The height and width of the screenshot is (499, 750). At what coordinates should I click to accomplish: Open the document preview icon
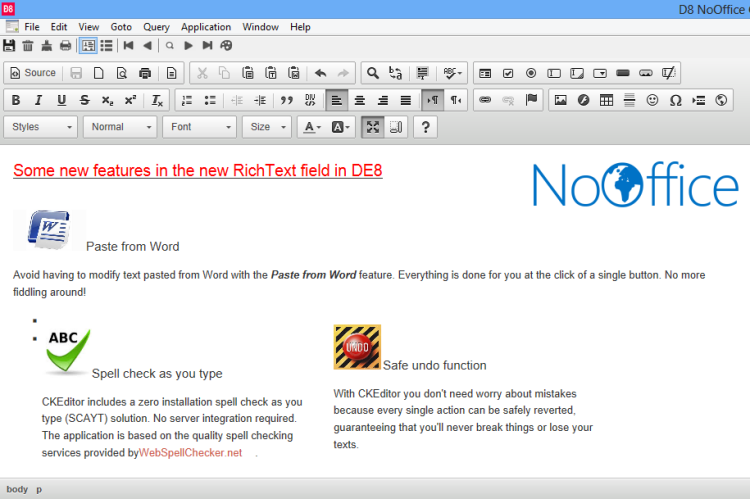click(121, 73)
